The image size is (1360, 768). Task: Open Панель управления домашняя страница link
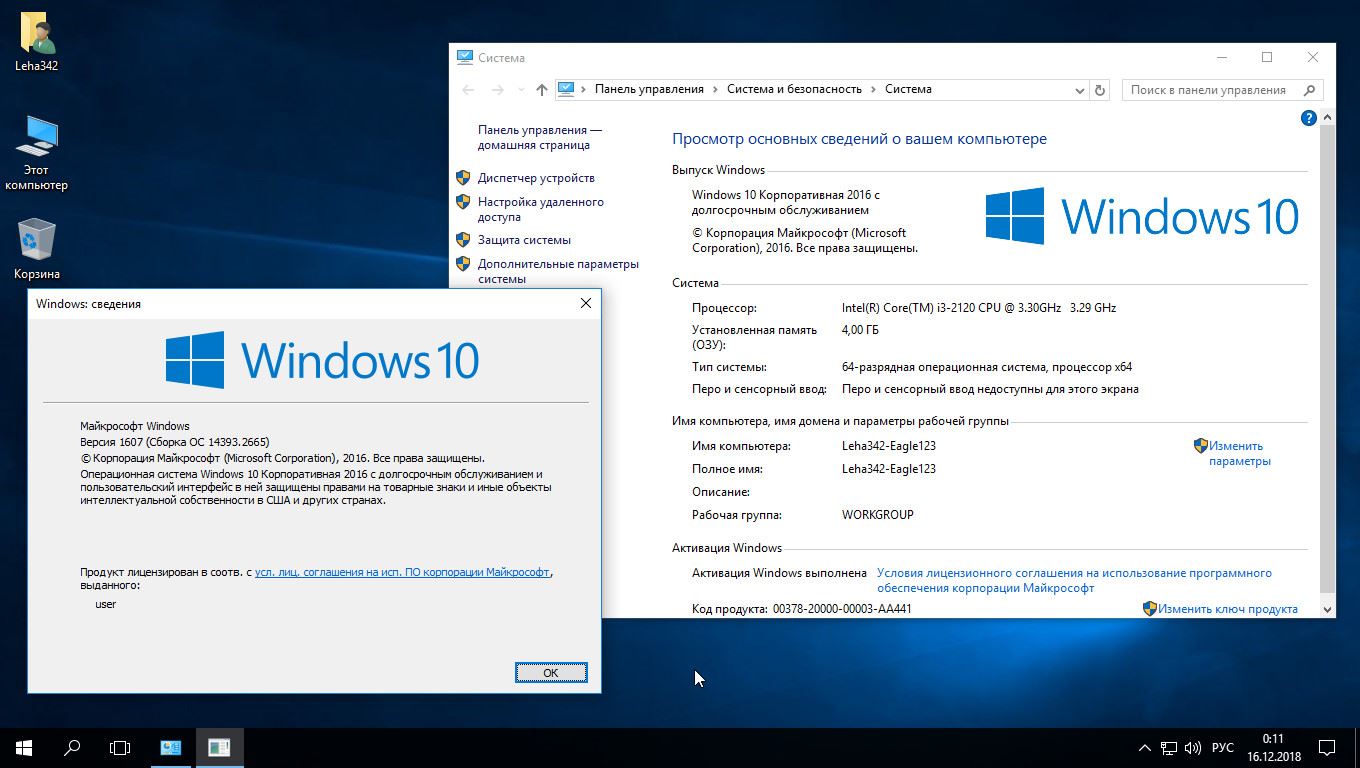pyautogui.click(x=540, y=137)
